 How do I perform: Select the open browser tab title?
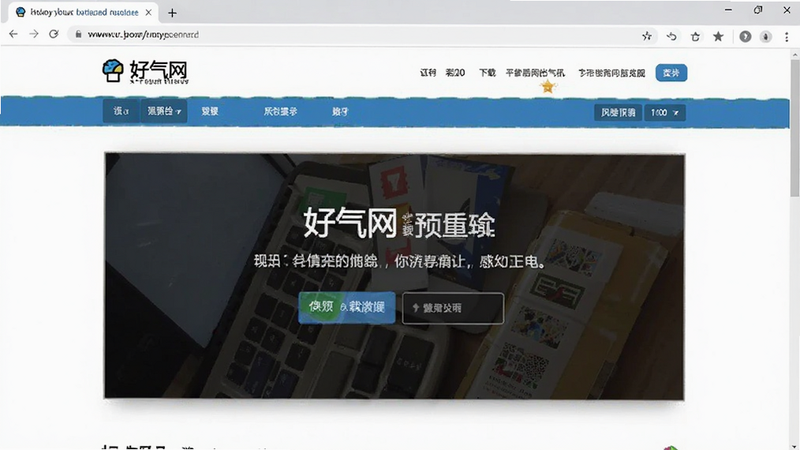pyautogui.click(x=84, y=12)
